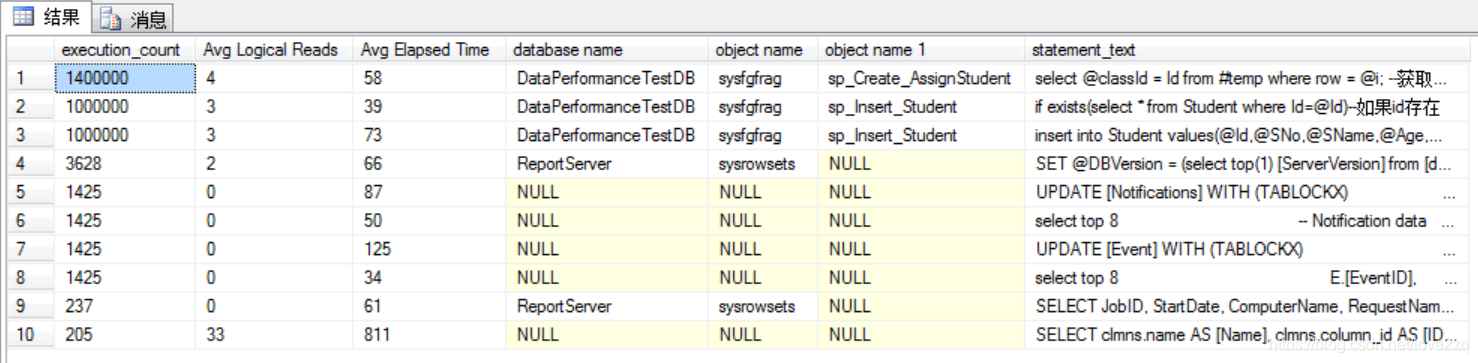Select the Avg Elapsed Time value 58

pyautogui.click(x=429, y=78)
